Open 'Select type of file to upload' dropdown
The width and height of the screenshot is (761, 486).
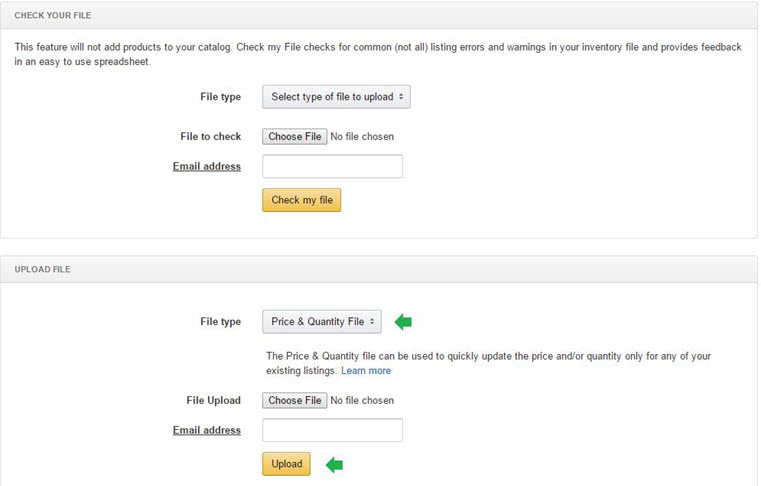pos(336,97)
